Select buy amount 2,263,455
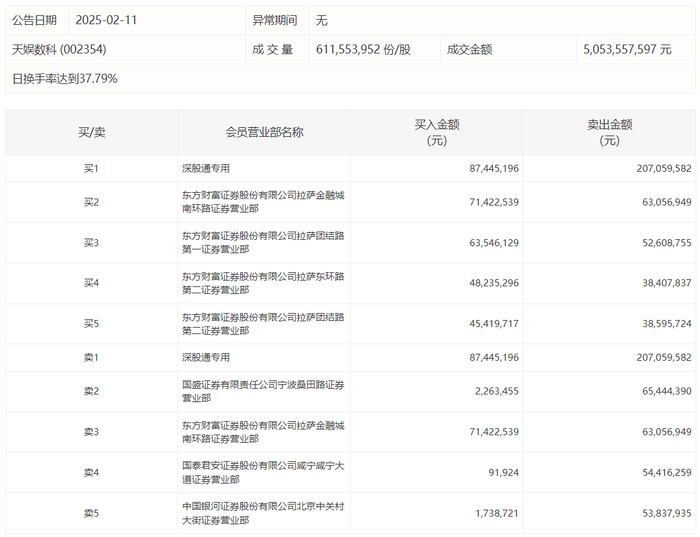Image resolution: width=700 pixels, height=537 pixels. (497, 391)
